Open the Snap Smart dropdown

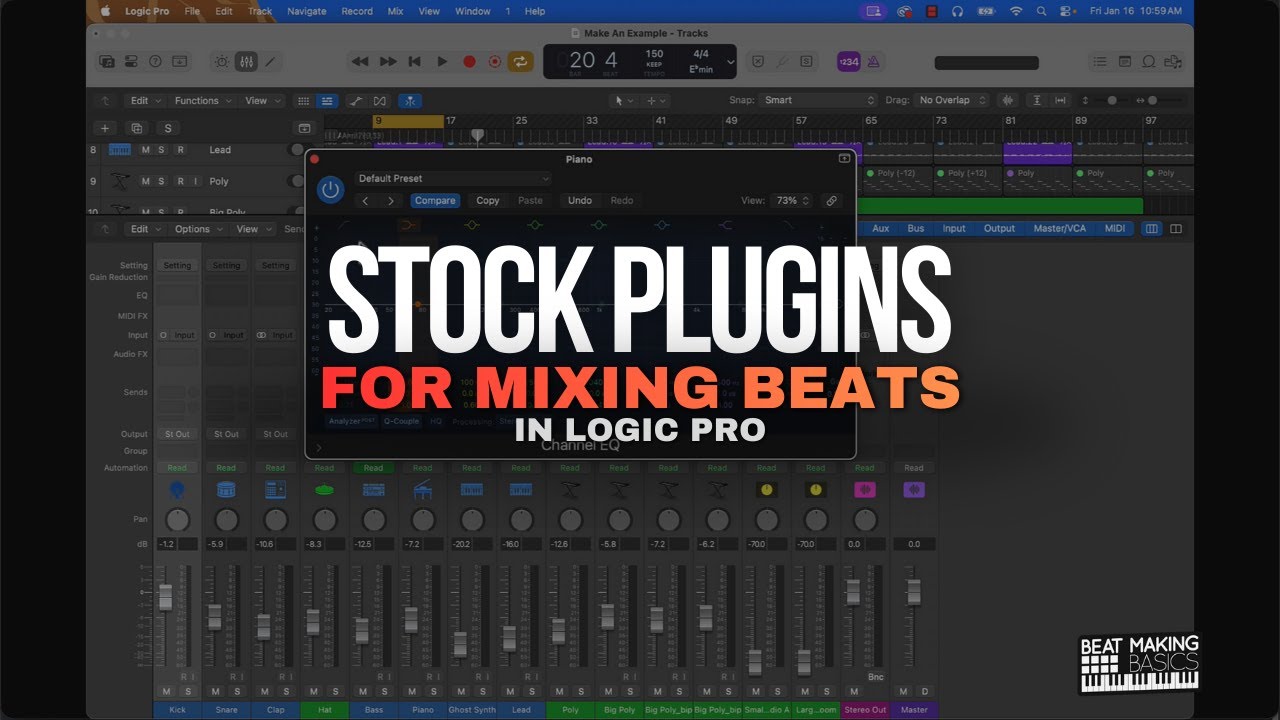click(819, 100)
